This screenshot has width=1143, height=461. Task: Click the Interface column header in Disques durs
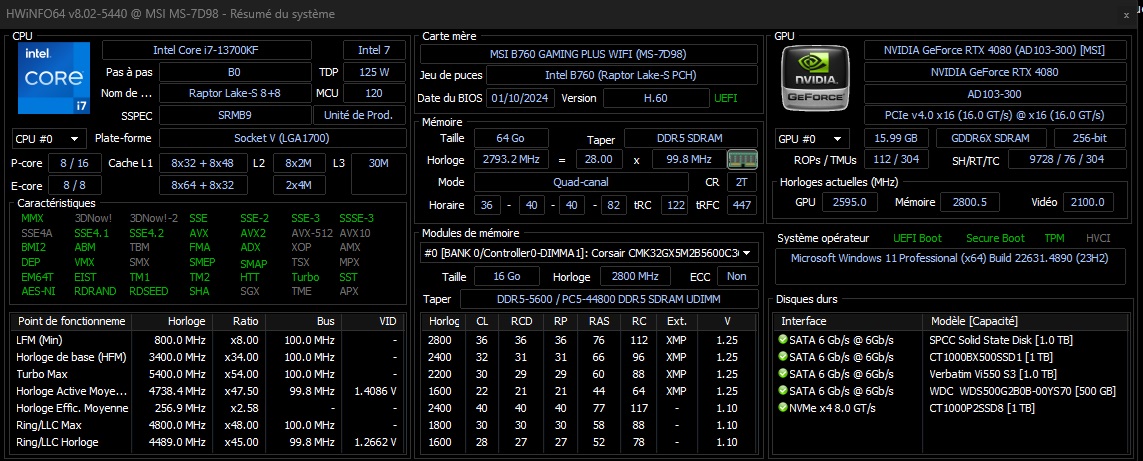coord(850,321)
